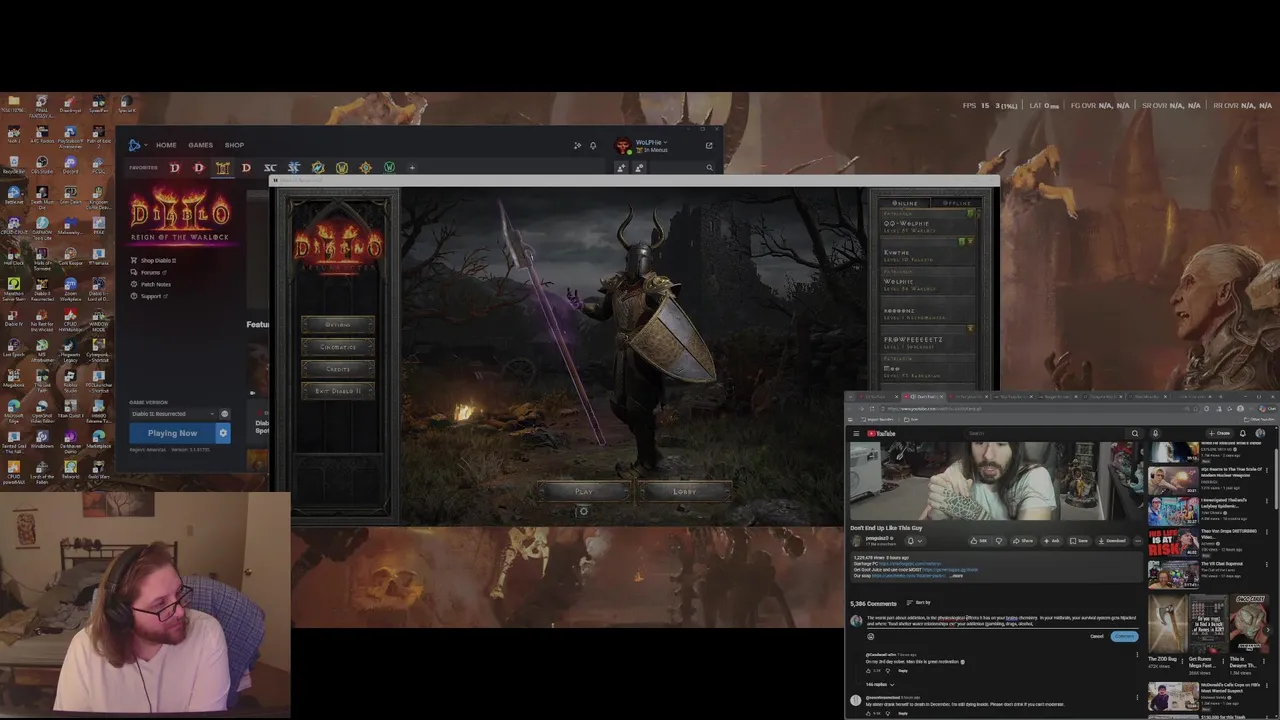The image size is (1280, 720).
Task: Open the Forums link in Battle.net
Action: click(150, 272)
